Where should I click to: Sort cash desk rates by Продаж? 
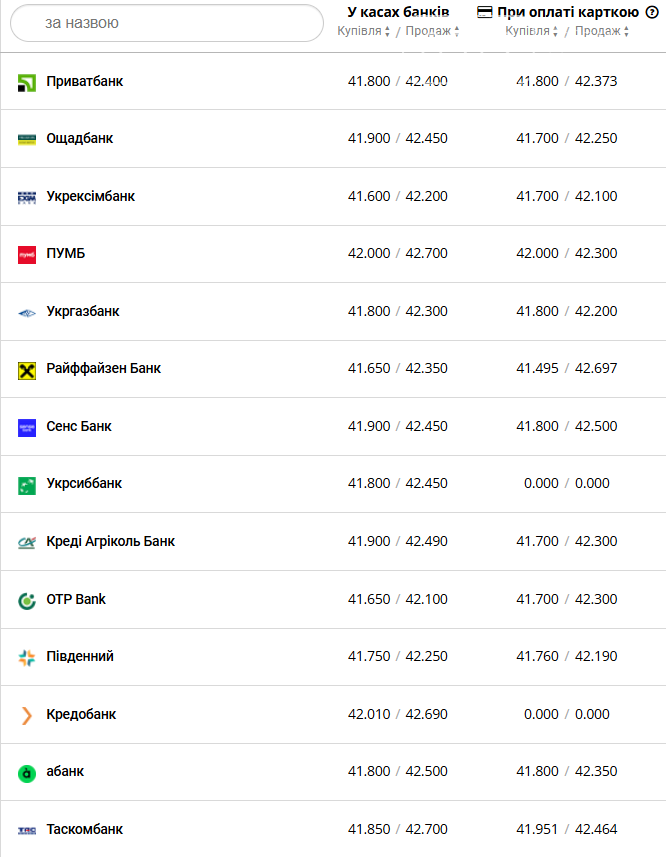point(432,31)
